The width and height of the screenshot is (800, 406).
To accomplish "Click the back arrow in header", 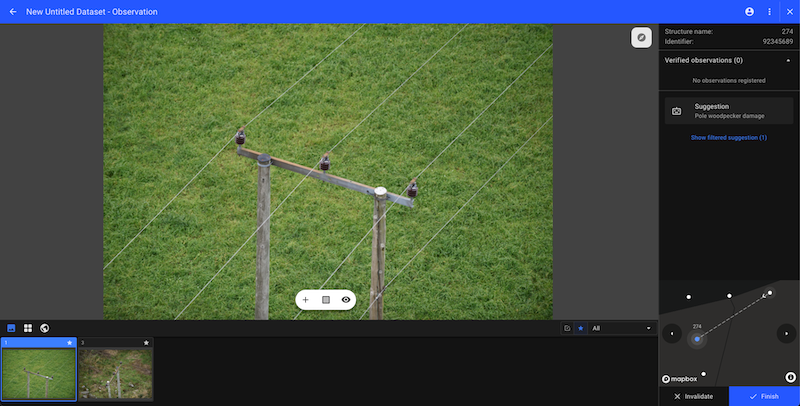I will [13, 11].
